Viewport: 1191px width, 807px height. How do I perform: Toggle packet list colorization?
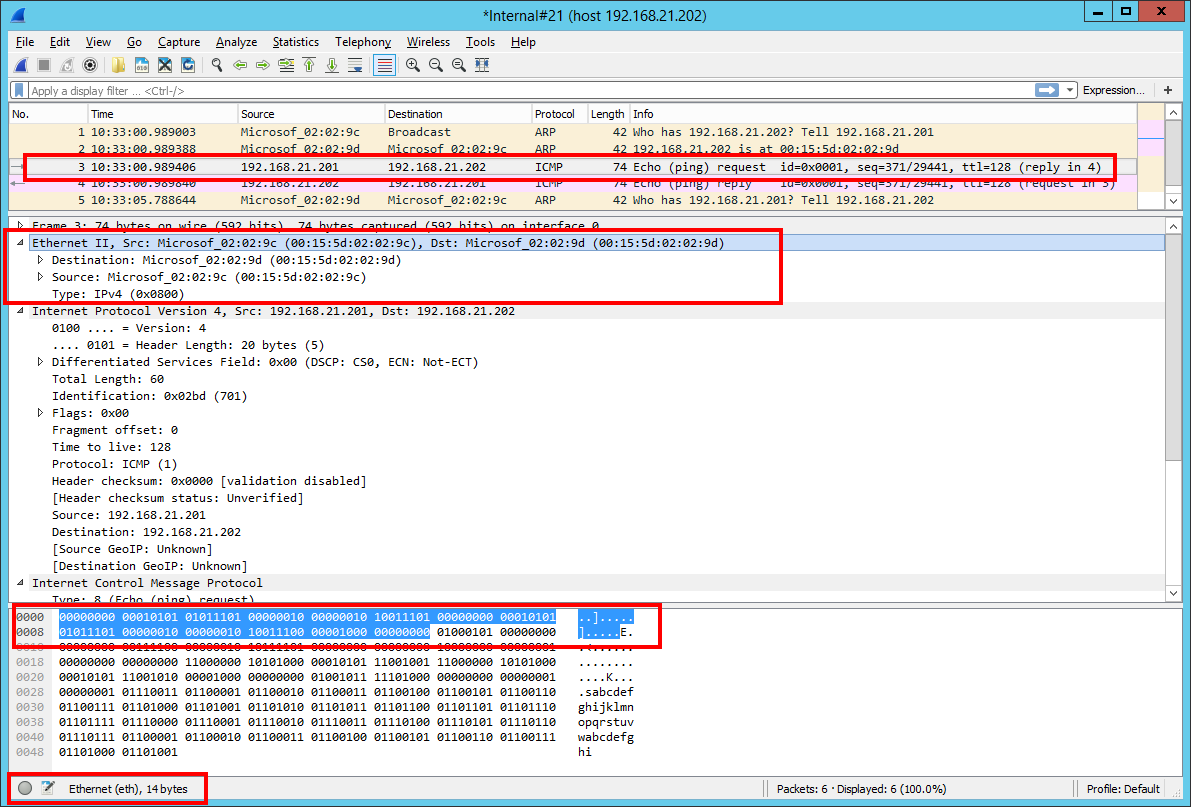(384, 65)
